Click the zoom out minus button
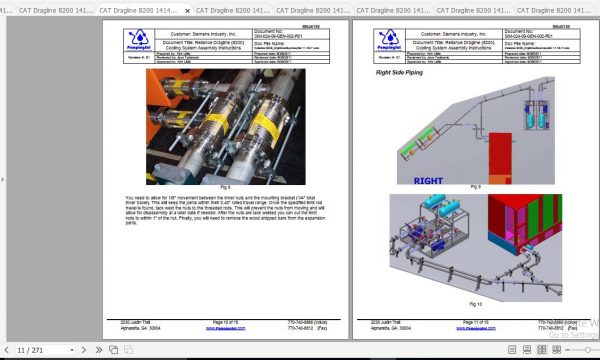This screenshot has width=600, height=360. tap(568, 350)
